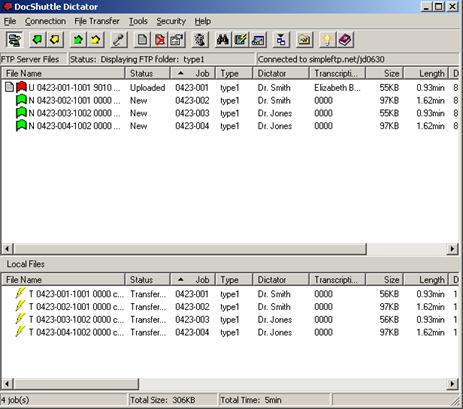Sort FTP server files by Job column

click(193, 73)
